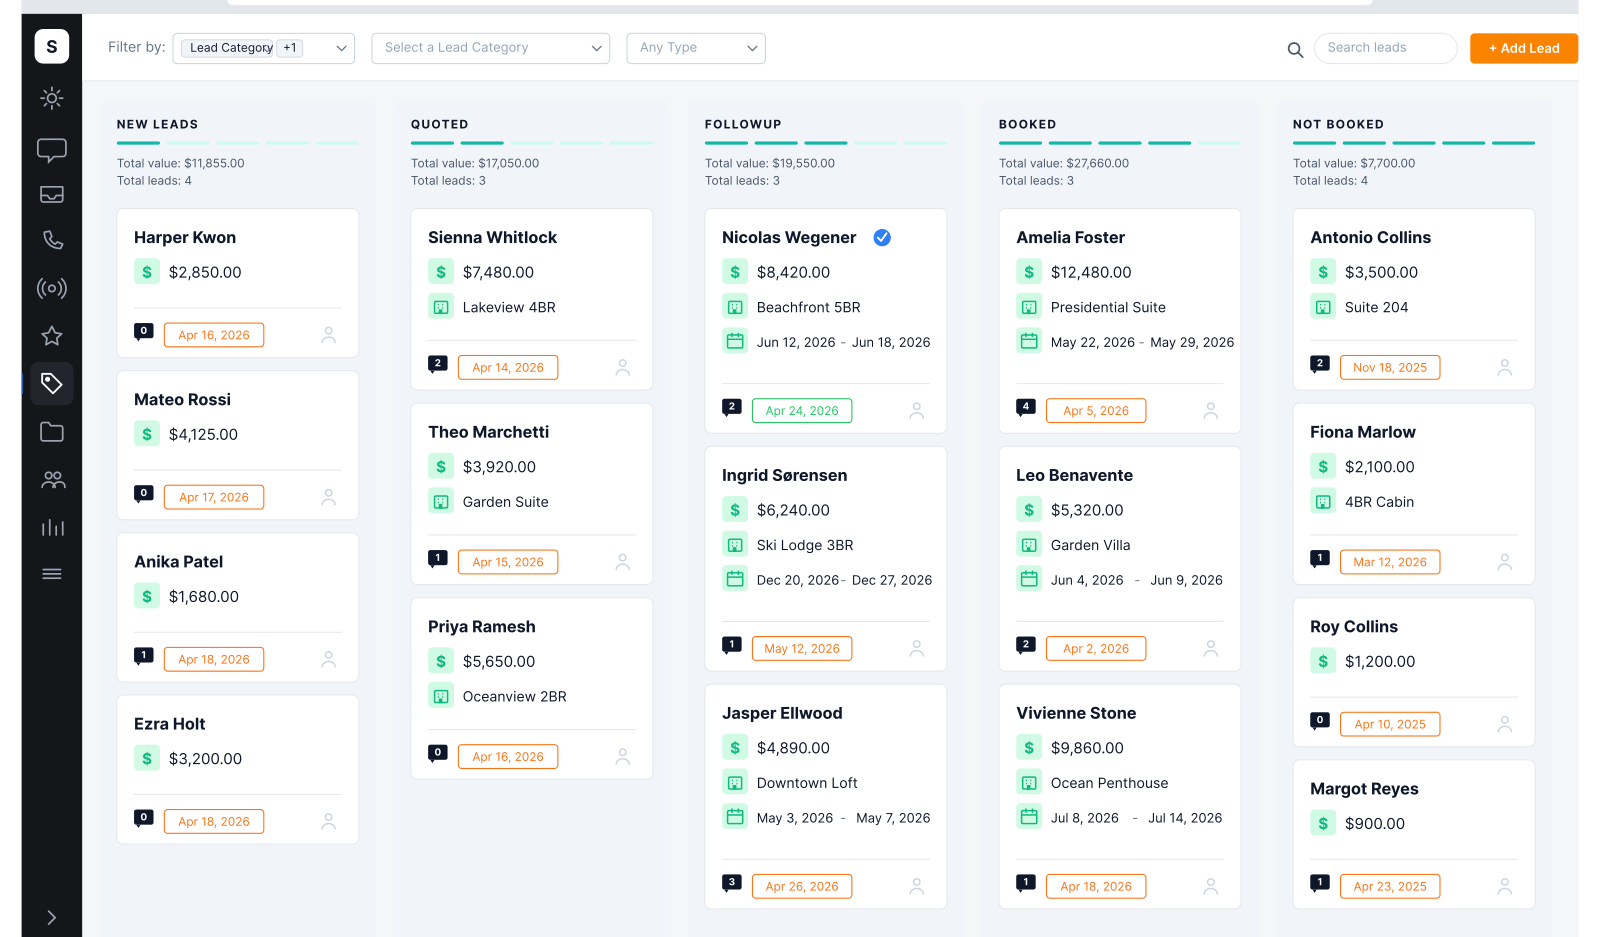Open Ingrid Sørensen lead name
This screenshot has width=1600, height=937.
784,475
